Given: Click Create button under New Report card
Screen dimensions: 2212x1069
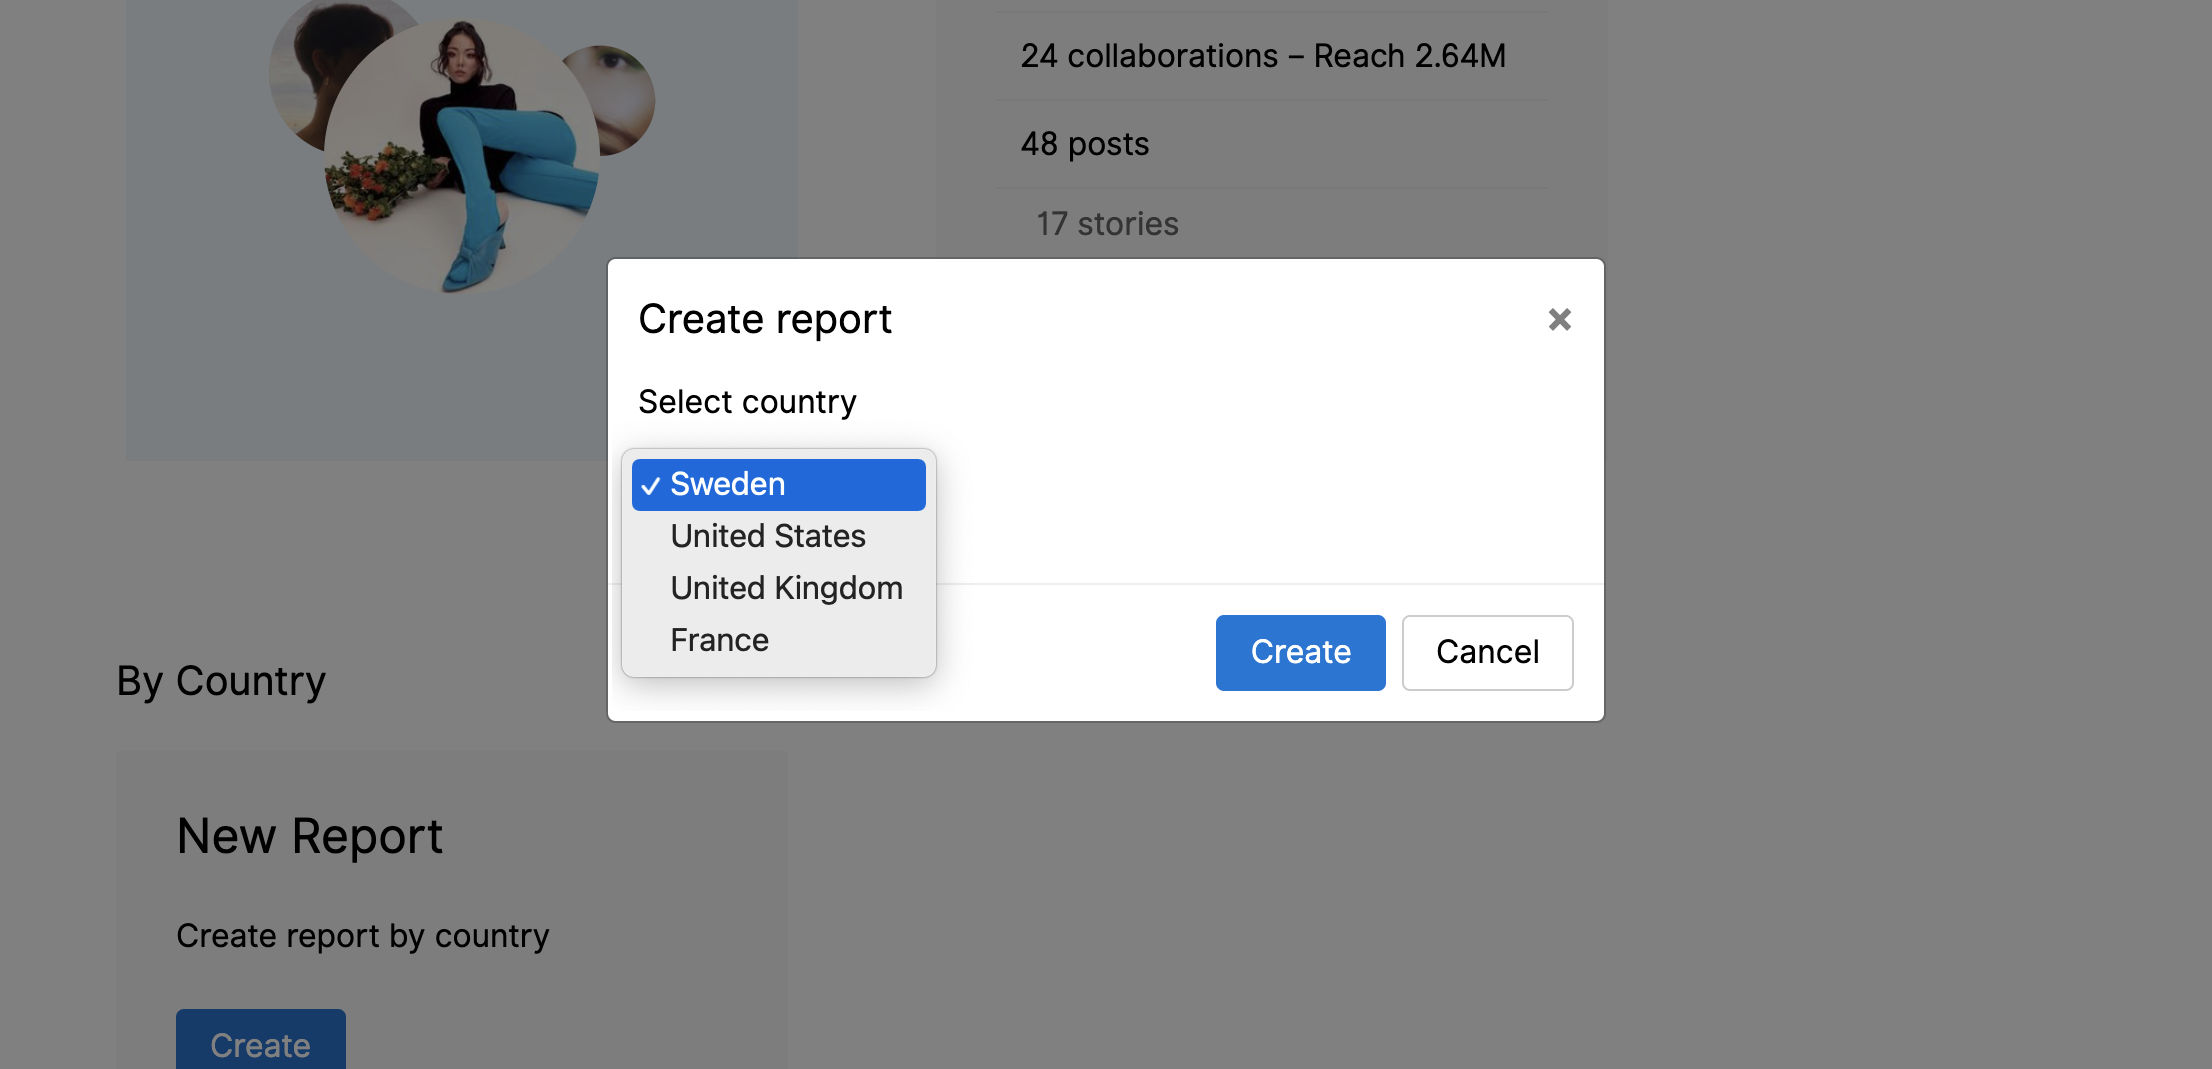Looking at the screenshot, I should (260, 1040).
